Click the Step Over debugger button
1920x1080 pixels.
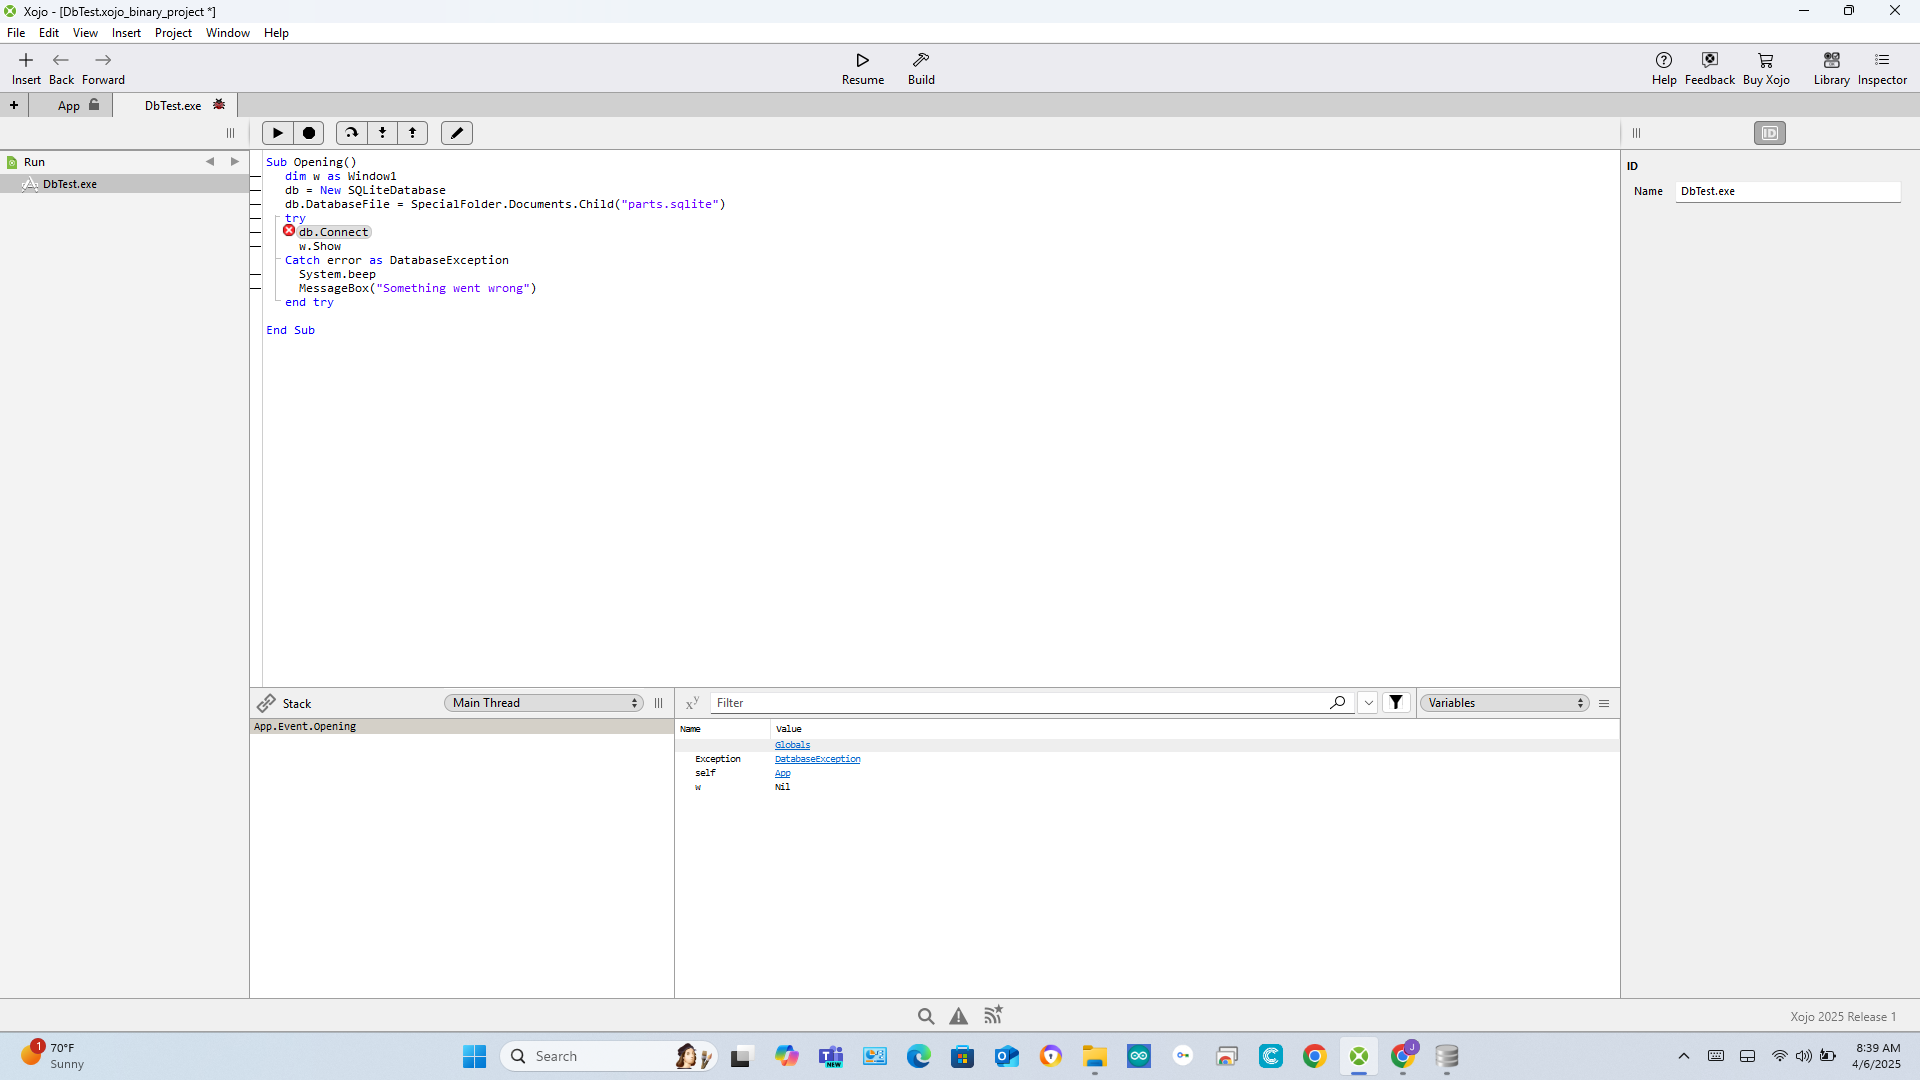(x=351, y=133)
